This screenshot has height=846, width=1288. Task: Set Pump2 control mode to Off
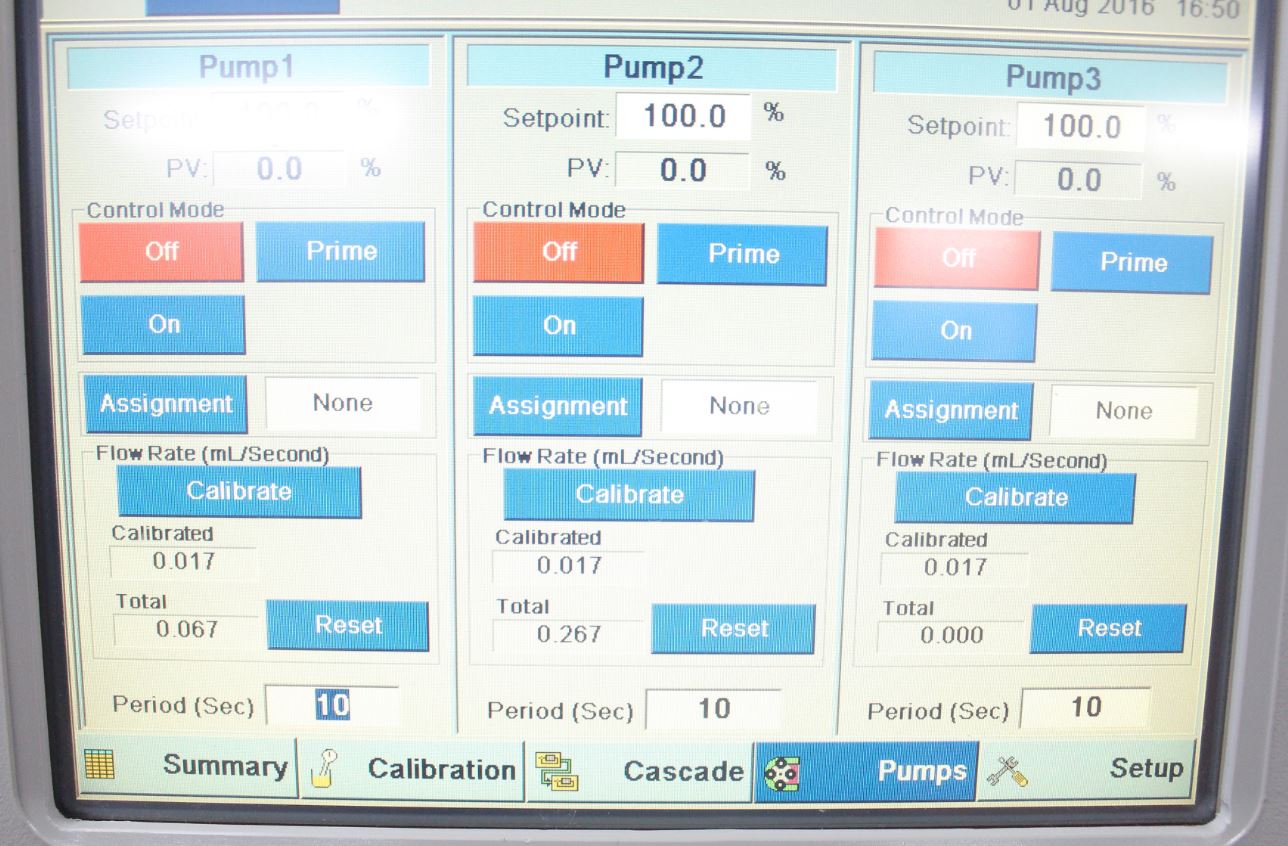(558, 252)
